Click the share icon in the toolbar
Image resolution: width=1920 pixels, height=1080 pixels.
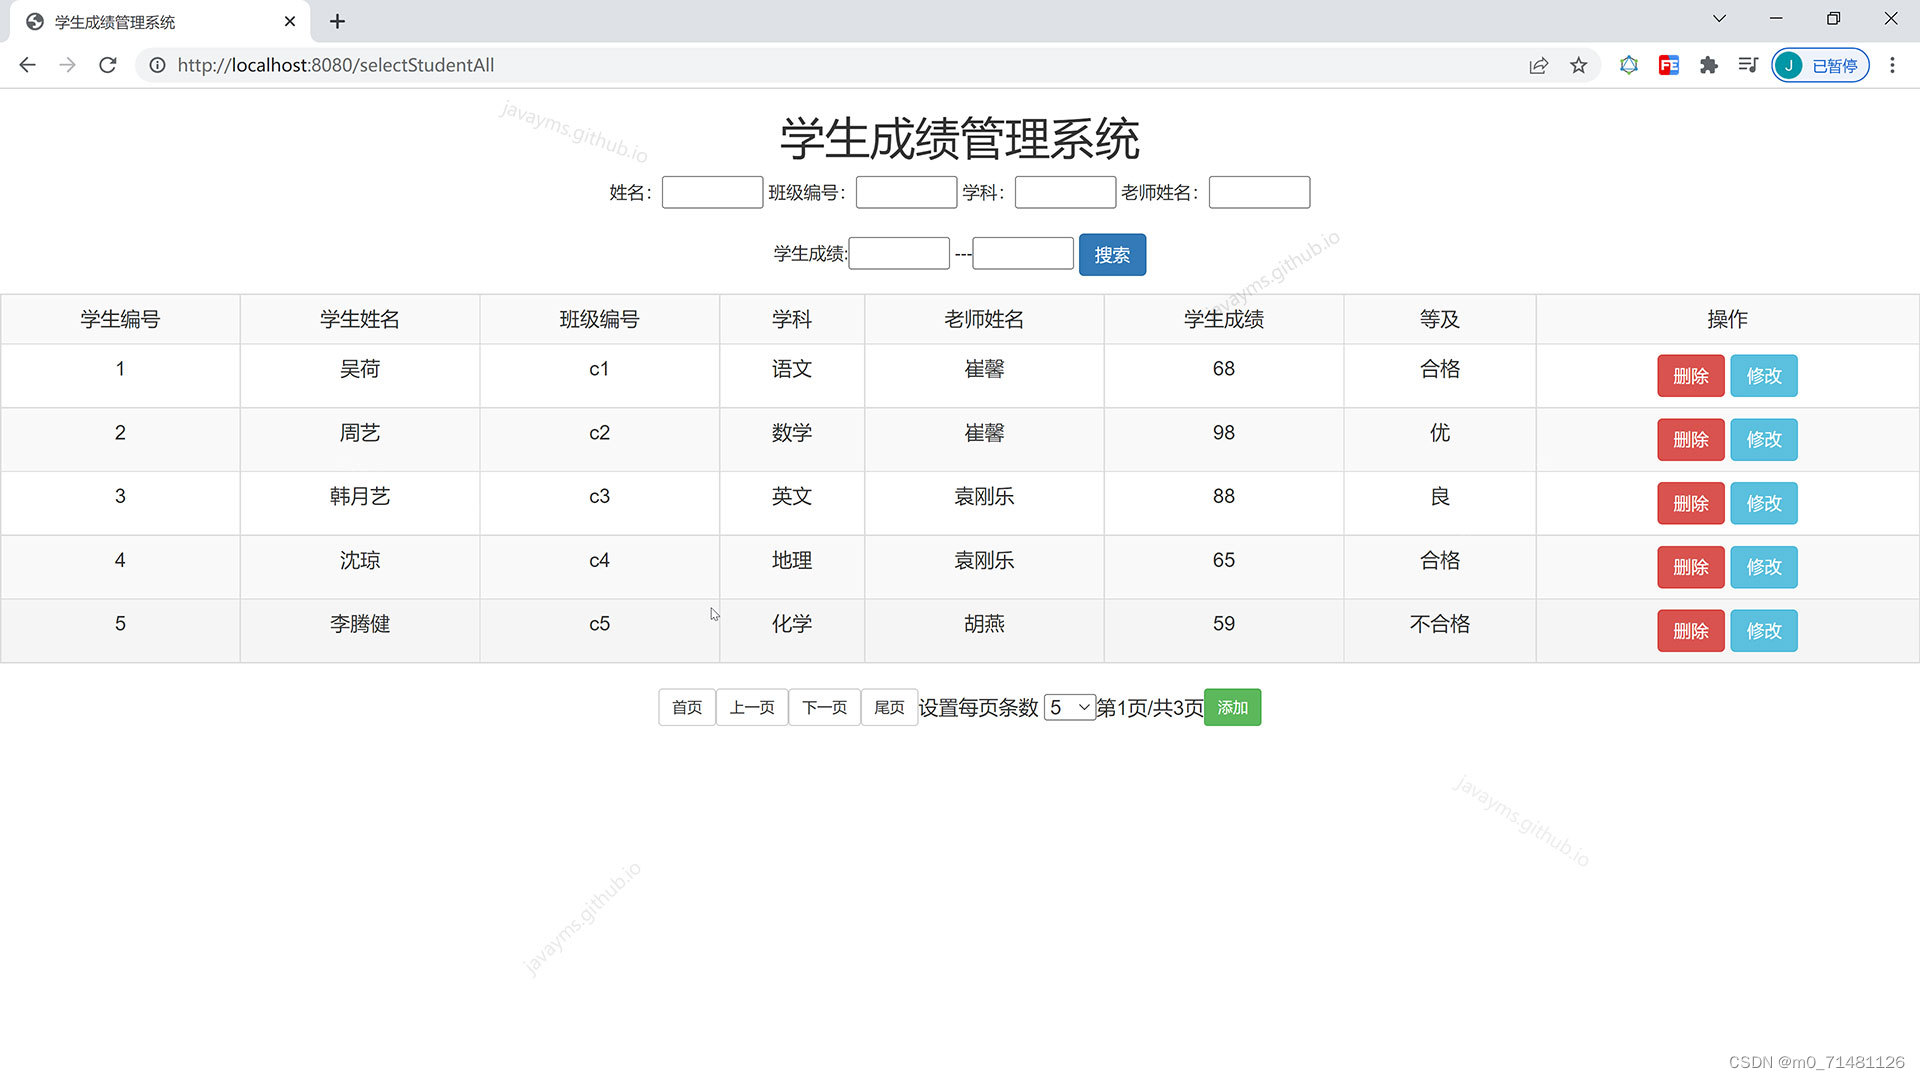tap(1538, 65)
